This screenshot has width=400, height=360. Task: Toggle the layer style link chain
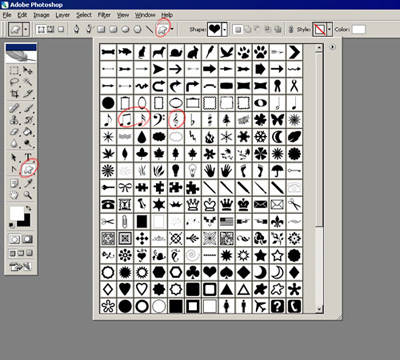point(291,29)
